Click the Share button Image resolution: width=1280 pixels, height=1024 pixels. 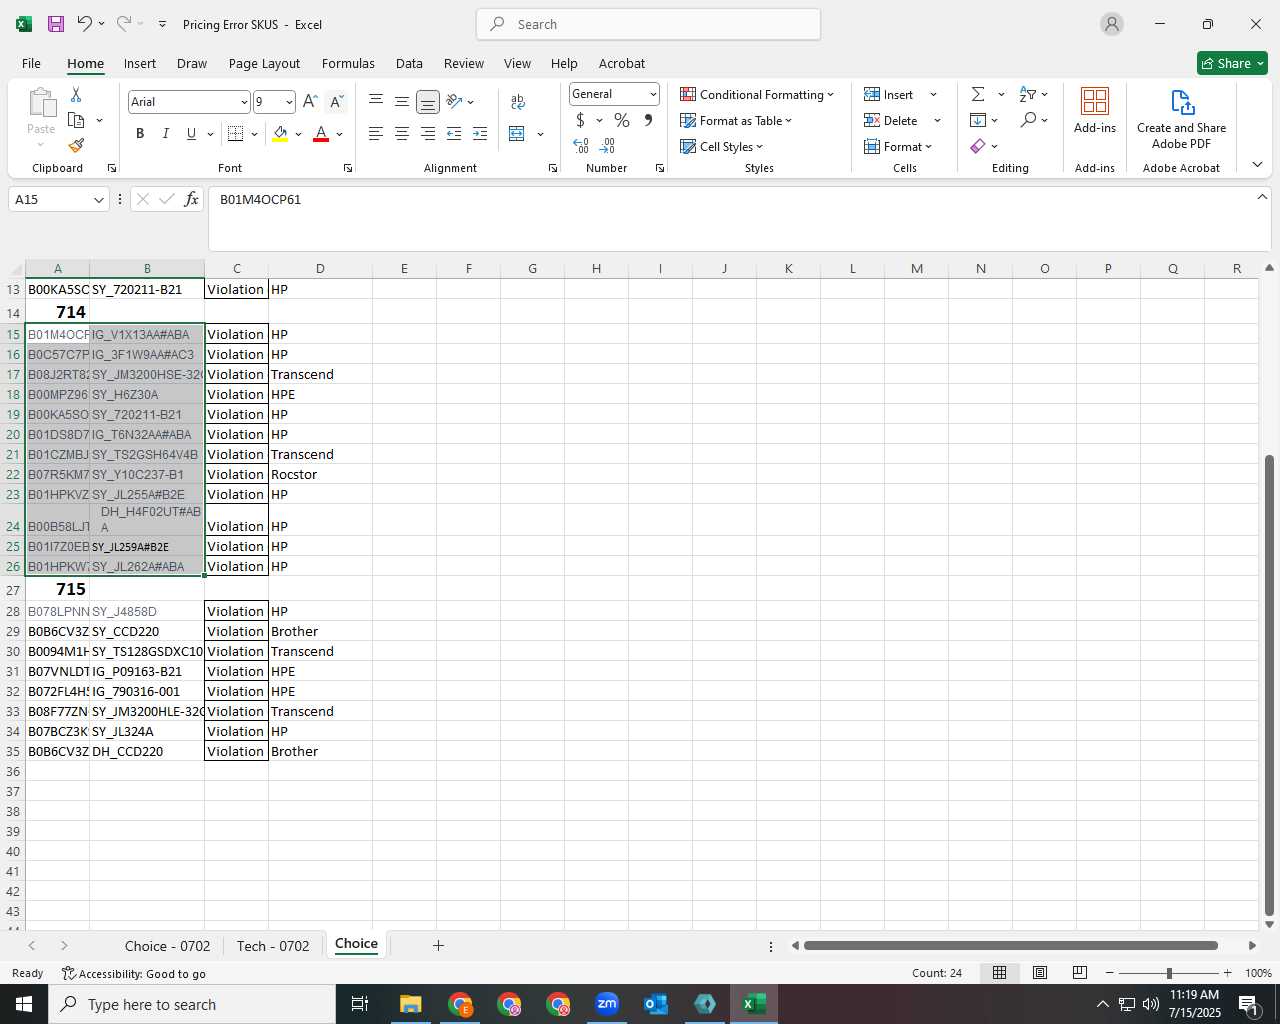[x=1233, y=63]
